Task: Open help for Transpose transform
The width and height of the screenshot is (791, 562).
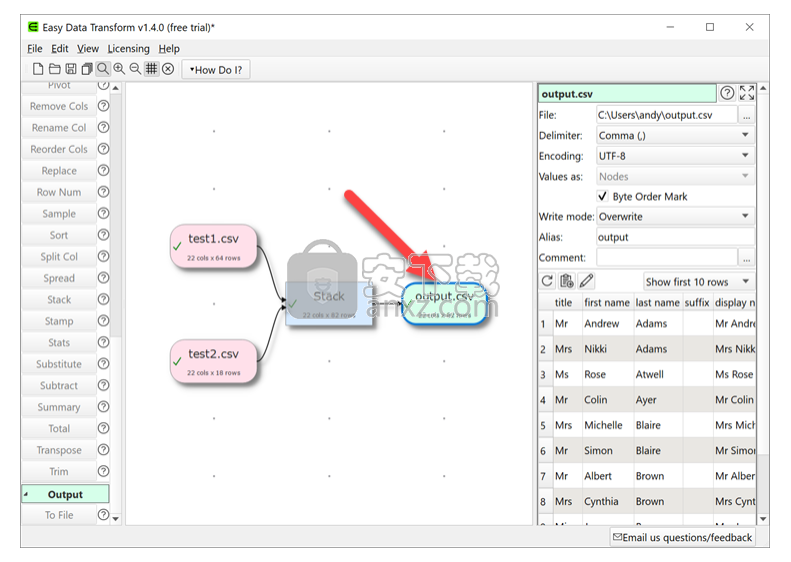Action: 103,449
